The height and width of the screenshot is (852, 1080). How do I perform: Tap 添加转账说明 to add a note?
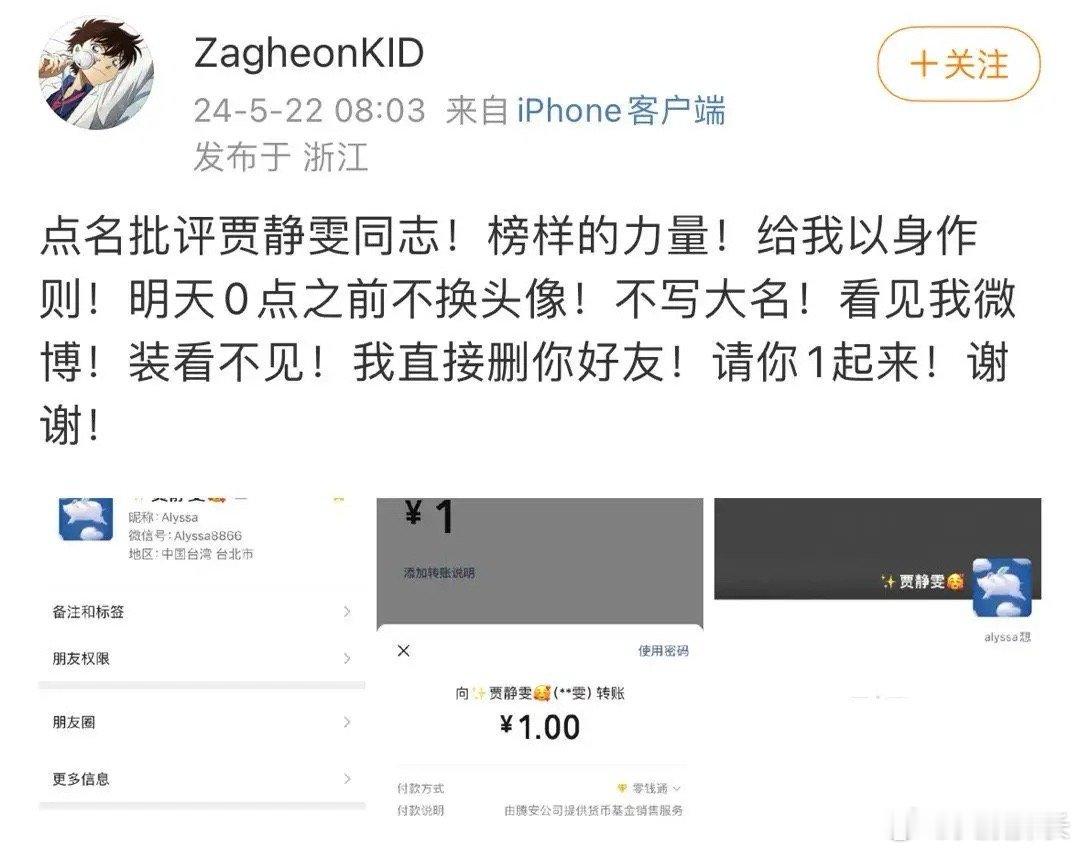click(x=439, y=572)
